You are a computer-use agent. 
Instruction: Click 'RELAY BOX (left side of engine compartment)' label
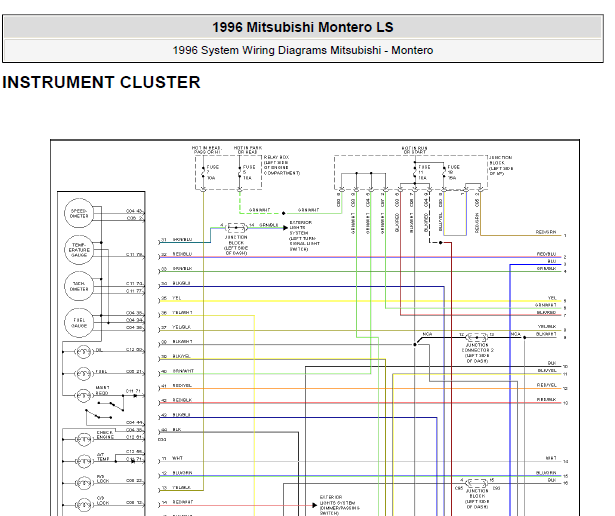tap(282, 165)
